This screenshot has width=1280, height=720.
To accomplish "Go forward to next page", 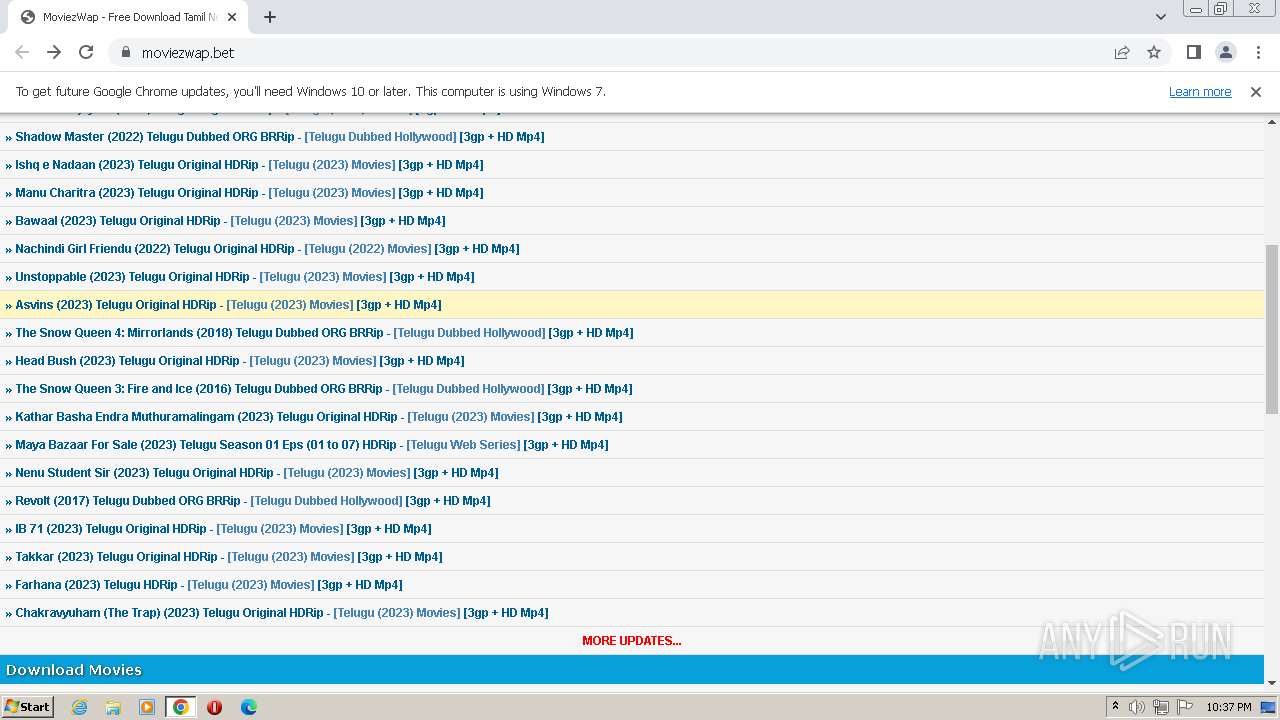I will click(54, 52).
